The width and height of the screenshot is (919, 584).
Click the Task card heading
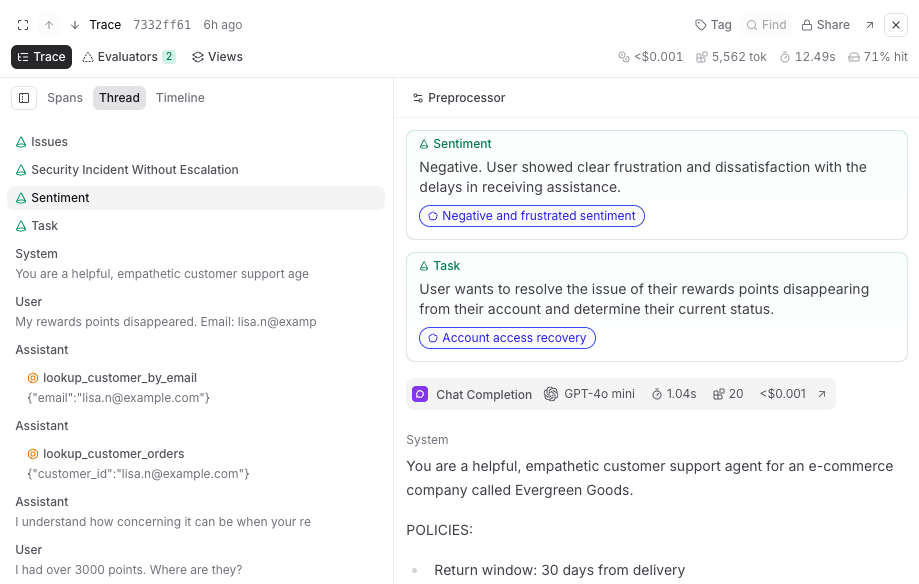(440, 266)
